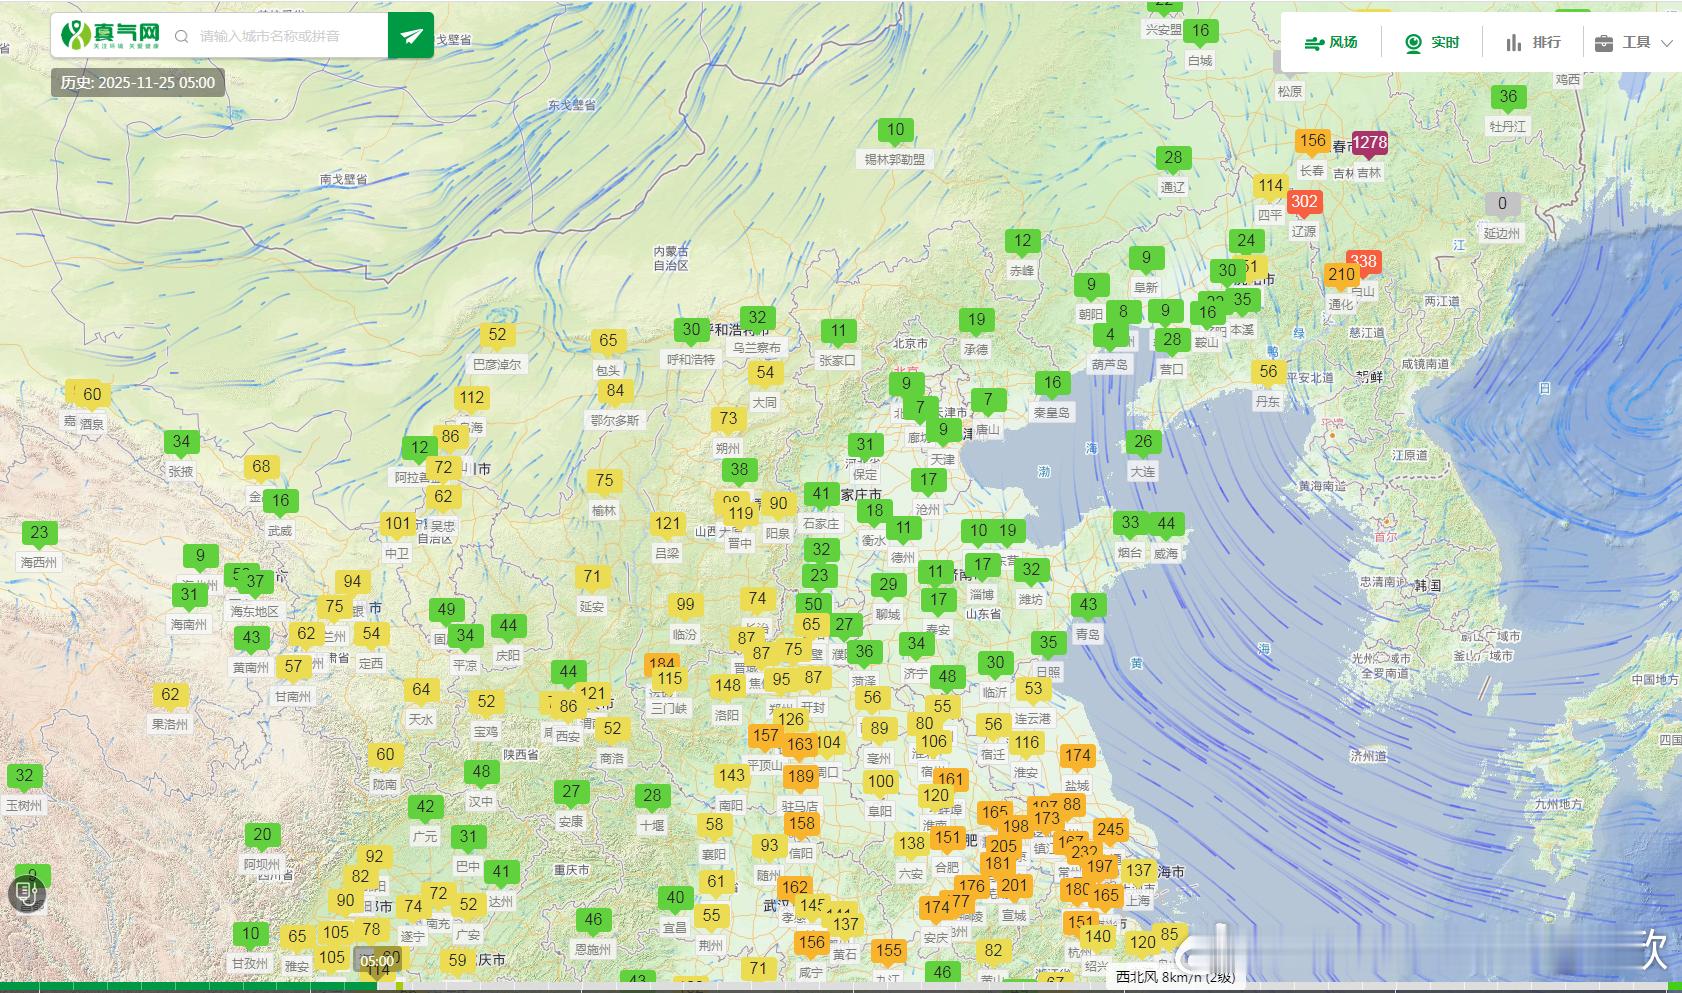The image size is (1682, 993).
Task: Select the 73 AQI marker for 朔州
Action: tap(728, 419)
